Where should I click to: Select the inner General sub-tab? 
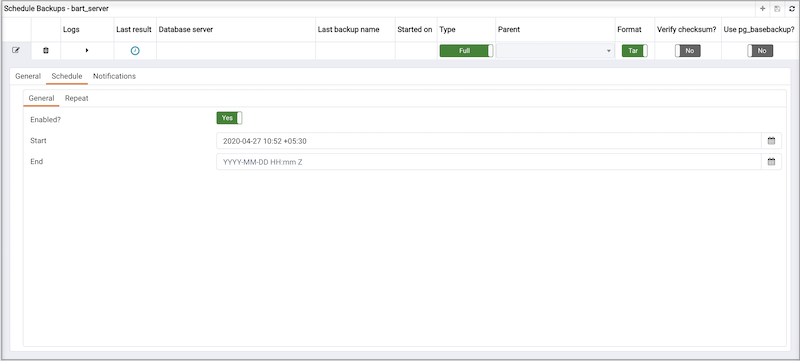point(41,98)
